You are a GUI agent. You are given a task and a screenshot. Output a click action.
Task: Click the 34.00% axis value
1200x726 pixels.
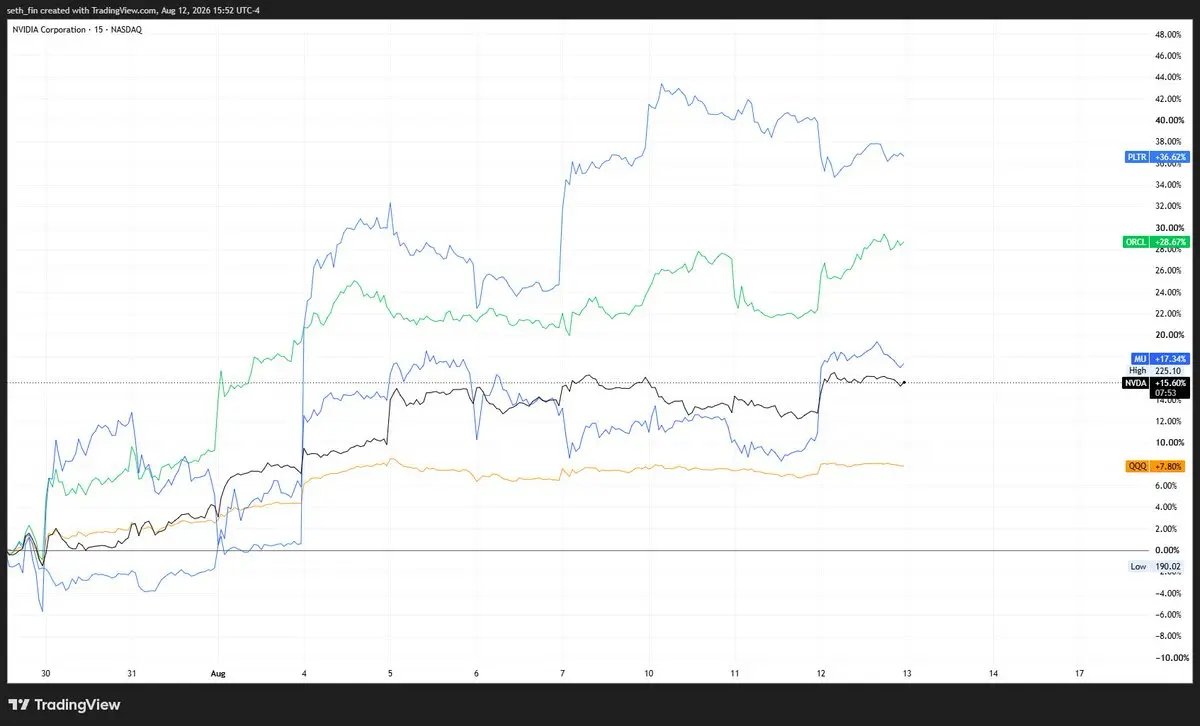point(1169,185)
